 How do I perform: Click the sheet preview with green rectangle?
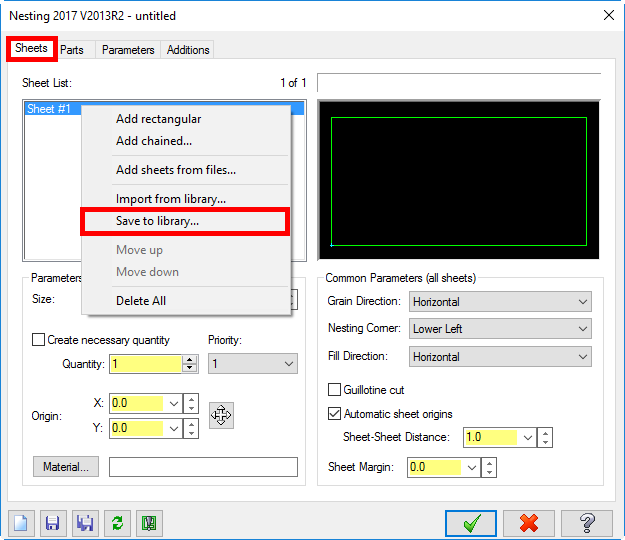pos(459,180)
